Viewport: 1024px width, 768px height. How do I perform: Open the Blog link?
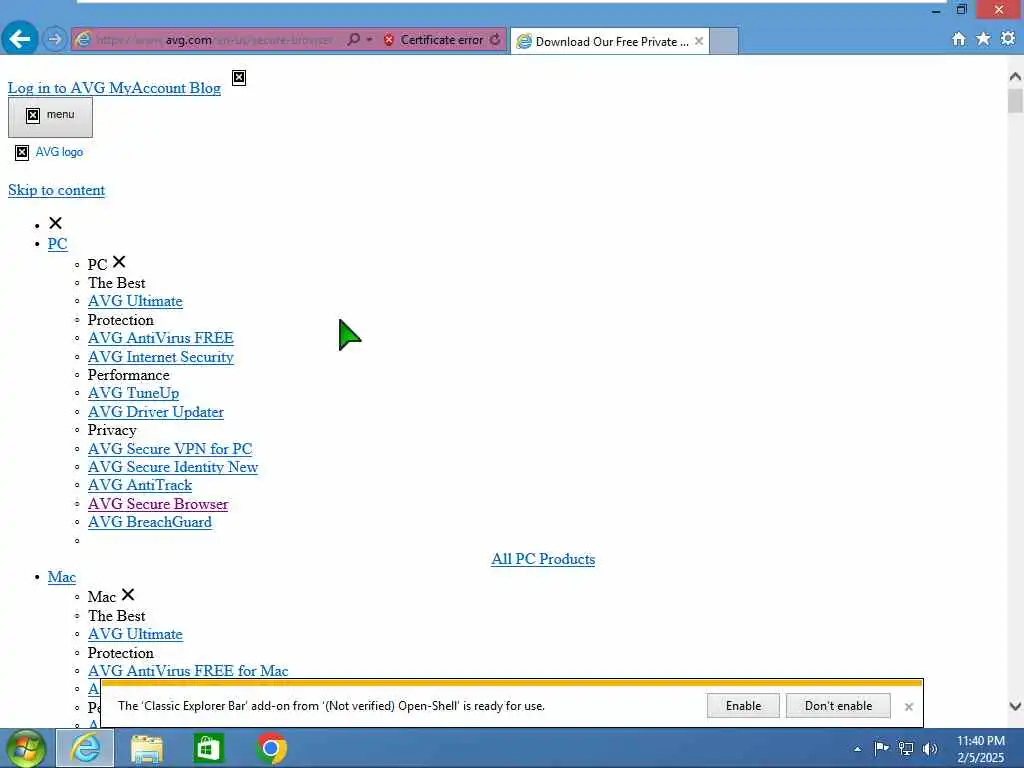[205, 88]
